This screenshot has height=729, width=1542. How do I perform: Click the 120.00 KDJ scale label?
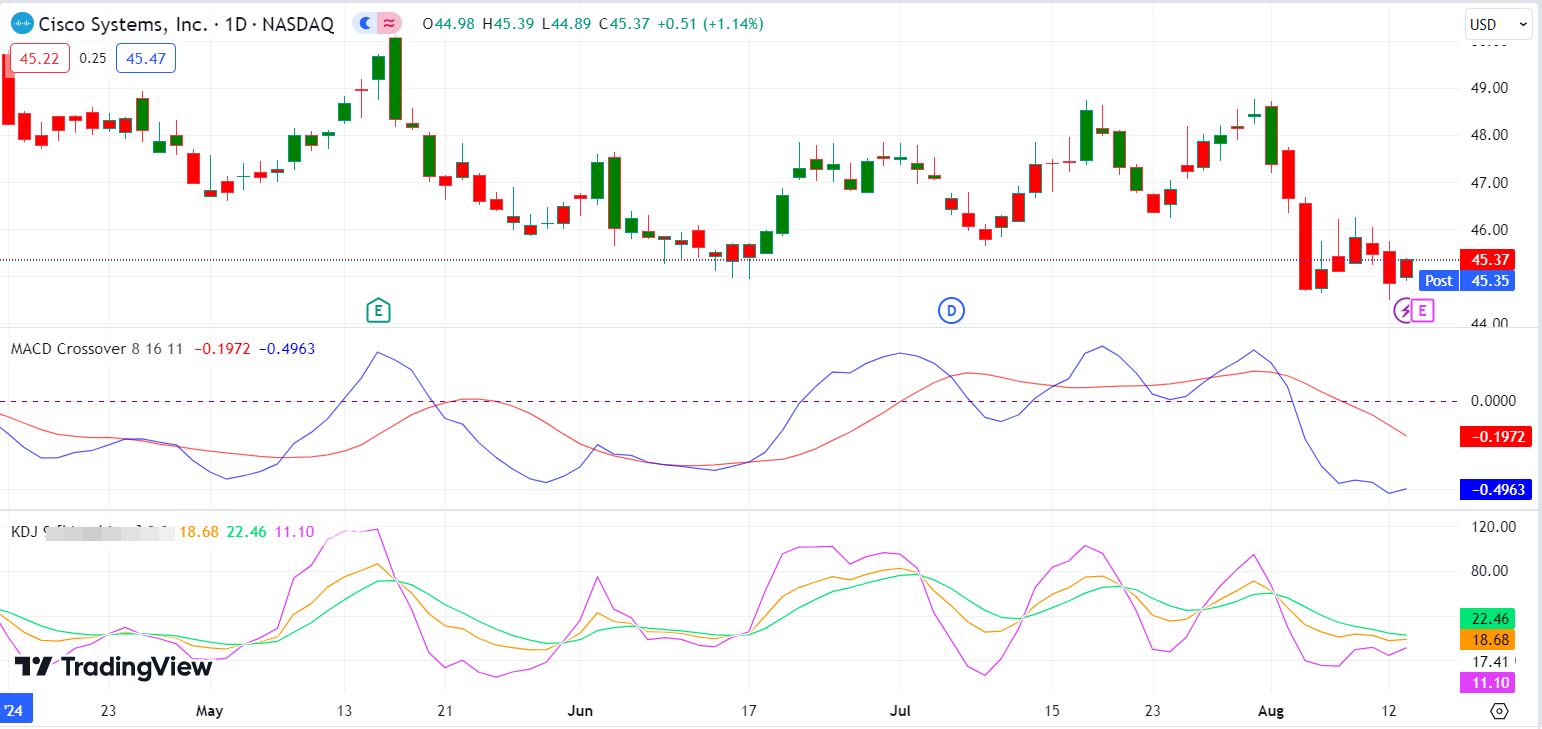pyautogui.click(x=1491, y=527)
